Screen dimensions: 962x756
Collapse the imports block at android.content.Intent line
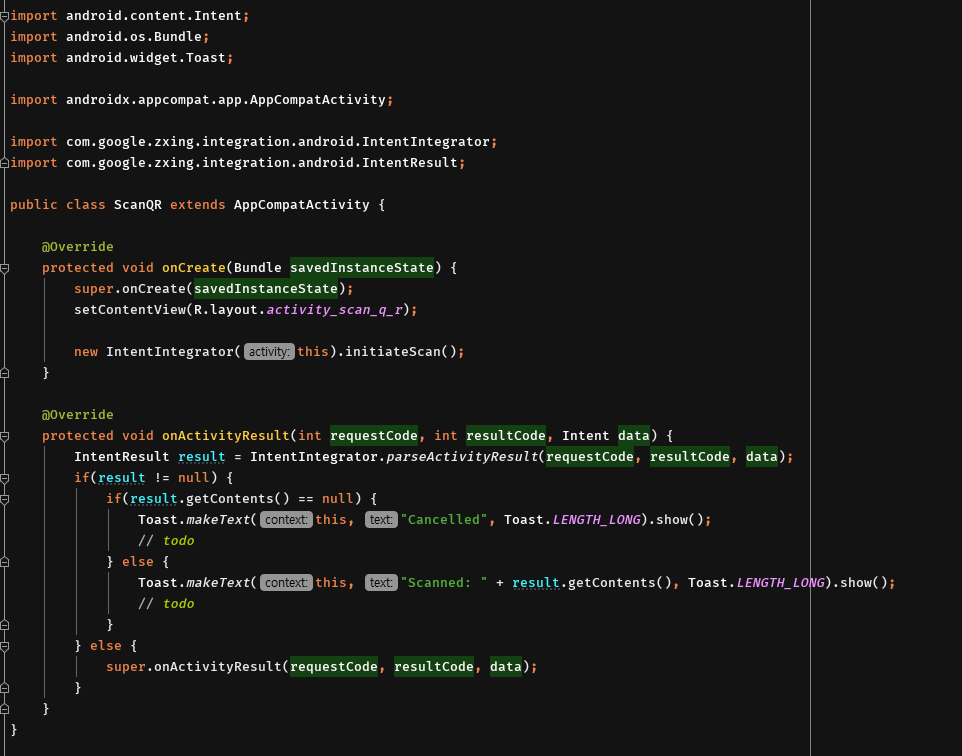pyautogui.click(x=4, y=17)
